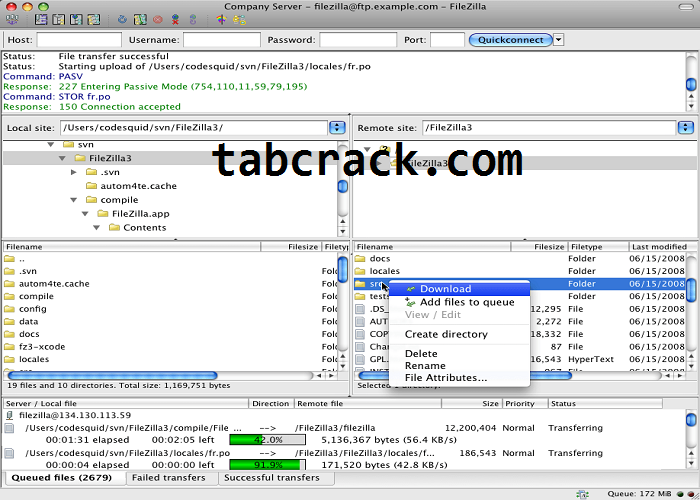This screenshot has height=500, width=700.
Task: Click the folder icon beside remote locales
Action: (x=360, y=271)
